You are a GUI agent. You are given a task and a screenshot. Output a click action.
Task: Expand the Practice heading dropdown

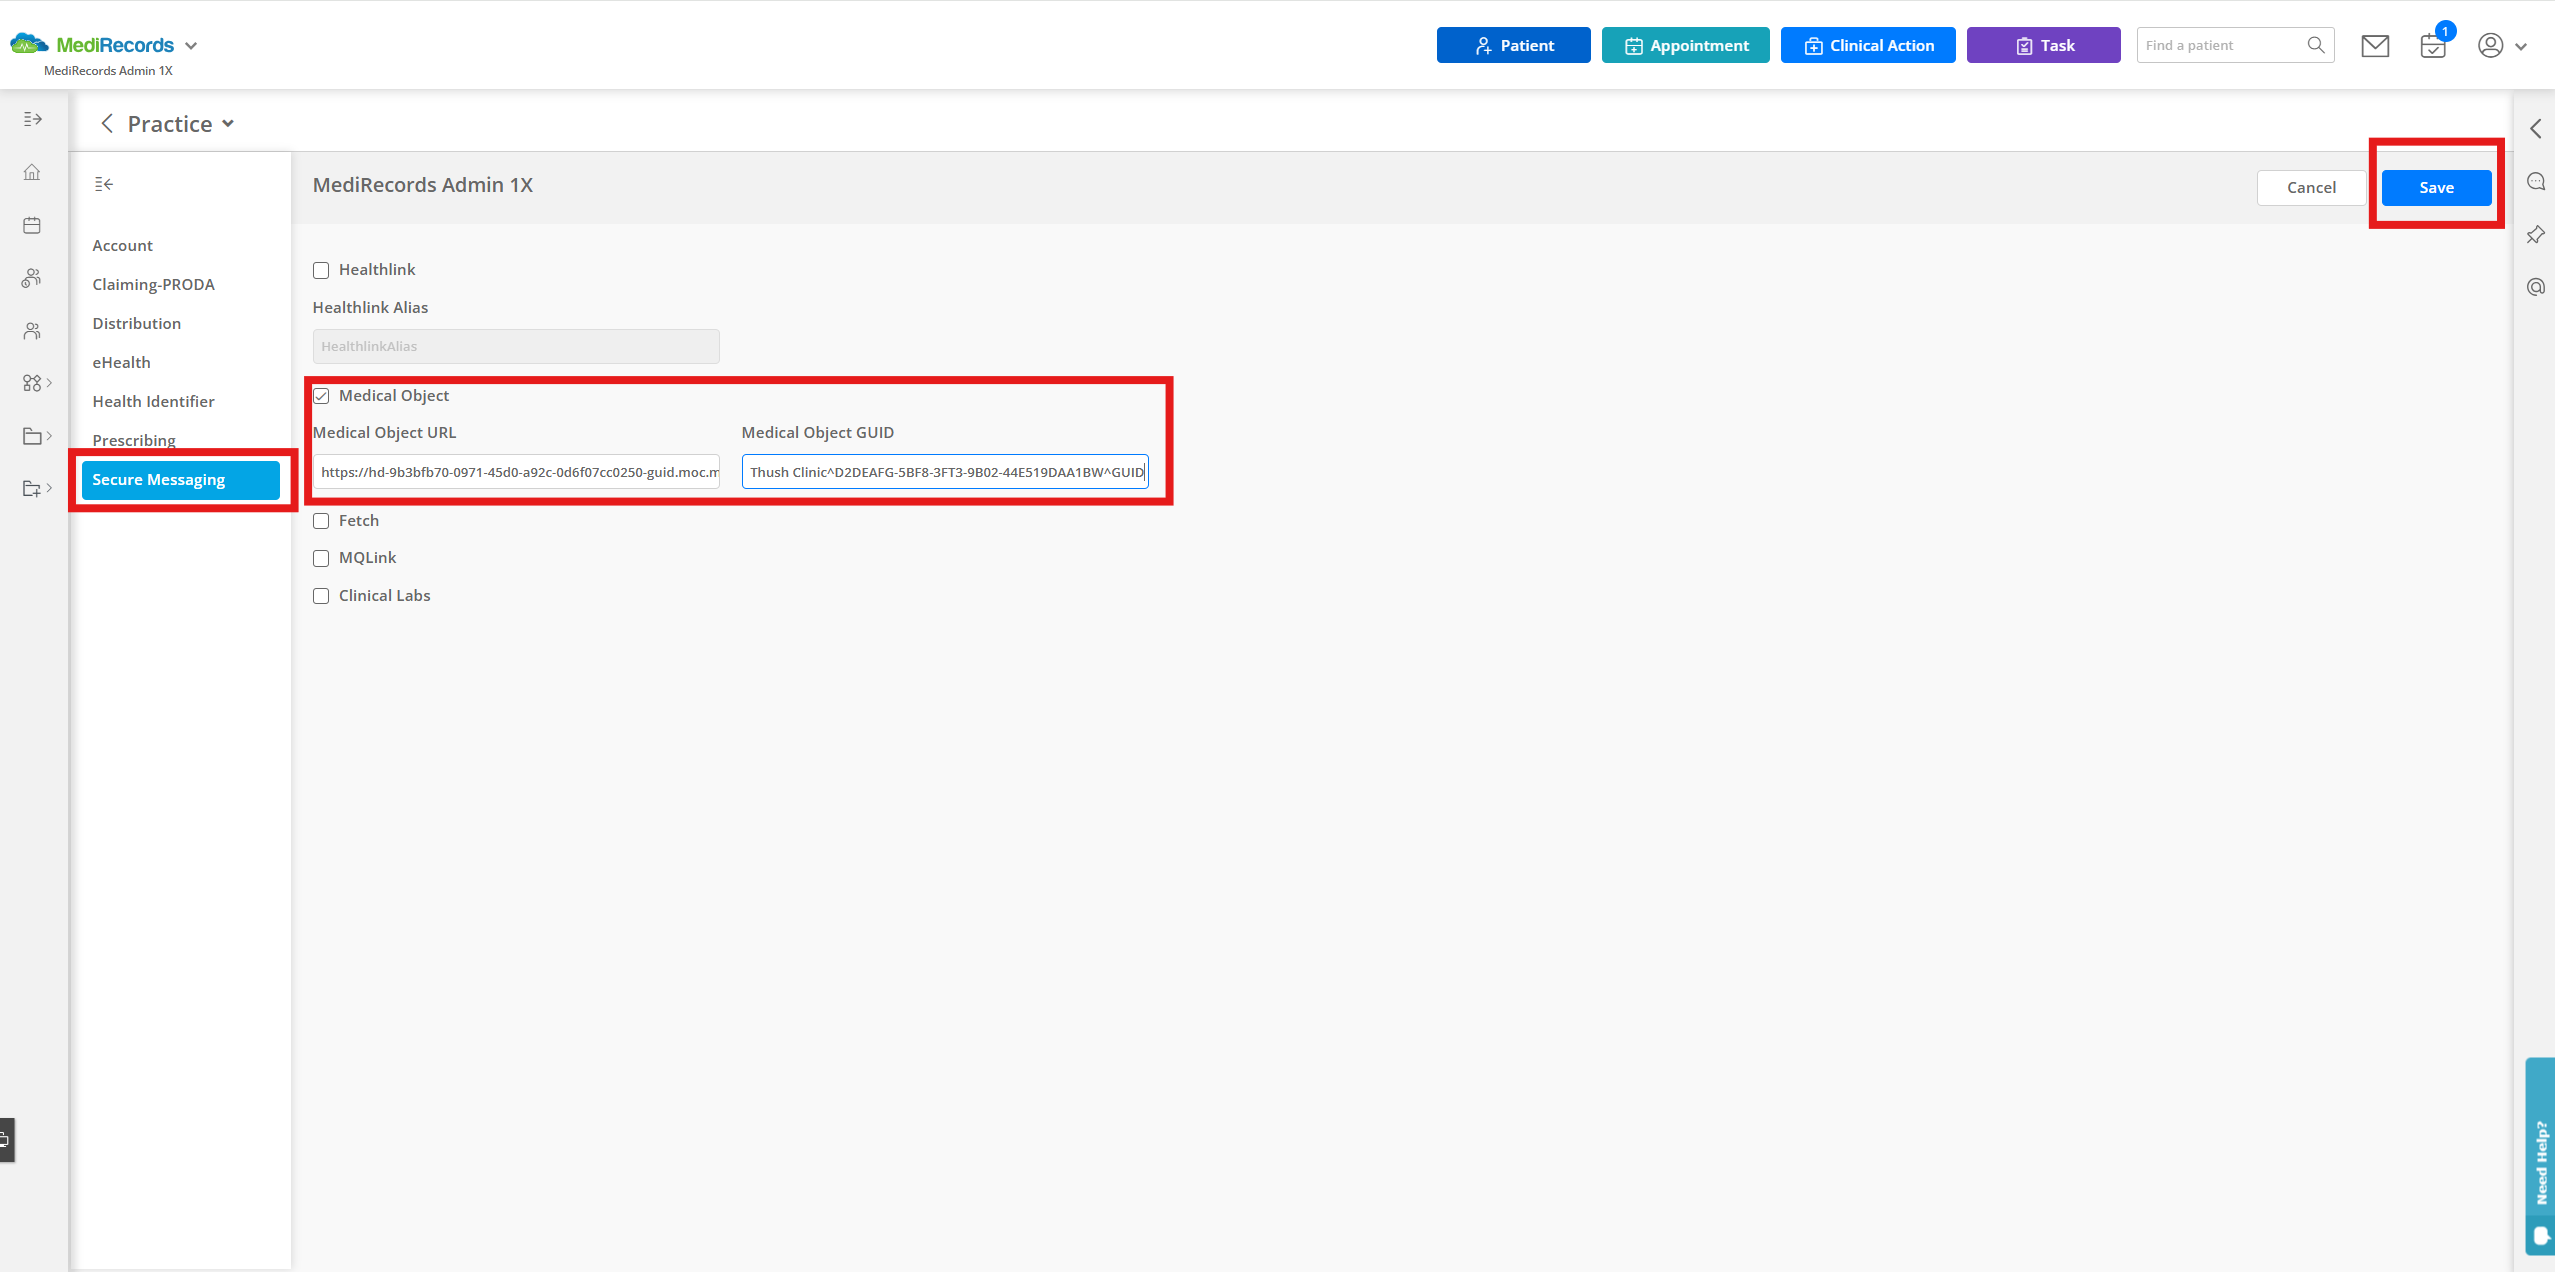228,124
